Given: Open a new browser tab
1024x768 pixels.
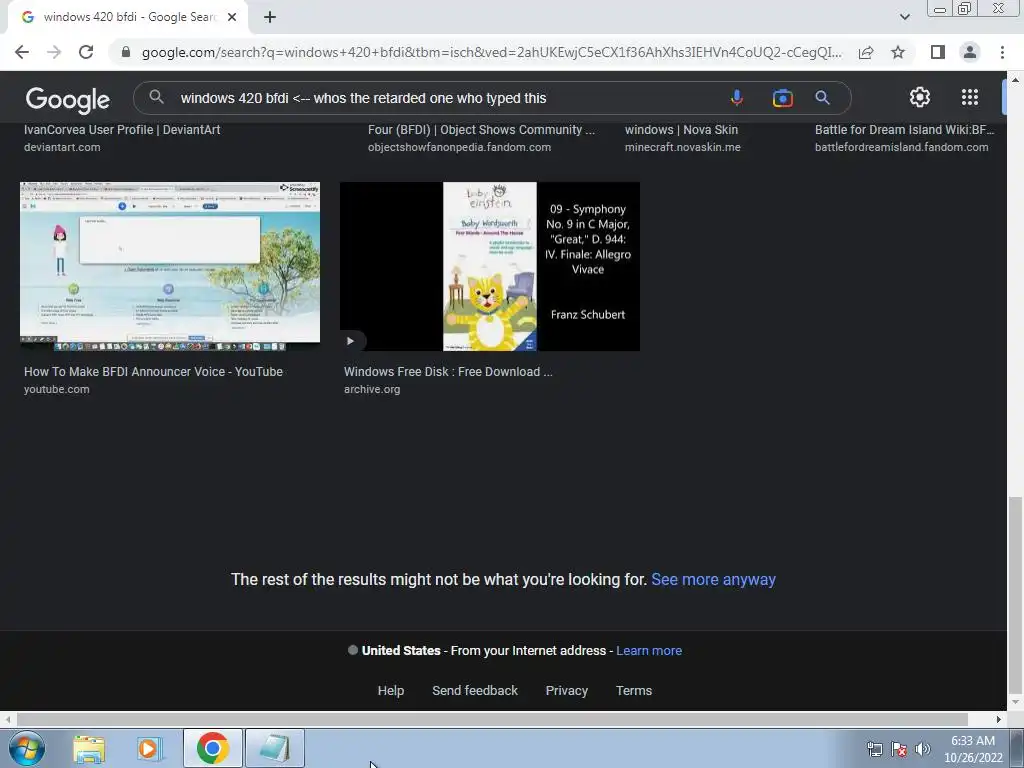Looking at the screenshot, I should point(270,17).
